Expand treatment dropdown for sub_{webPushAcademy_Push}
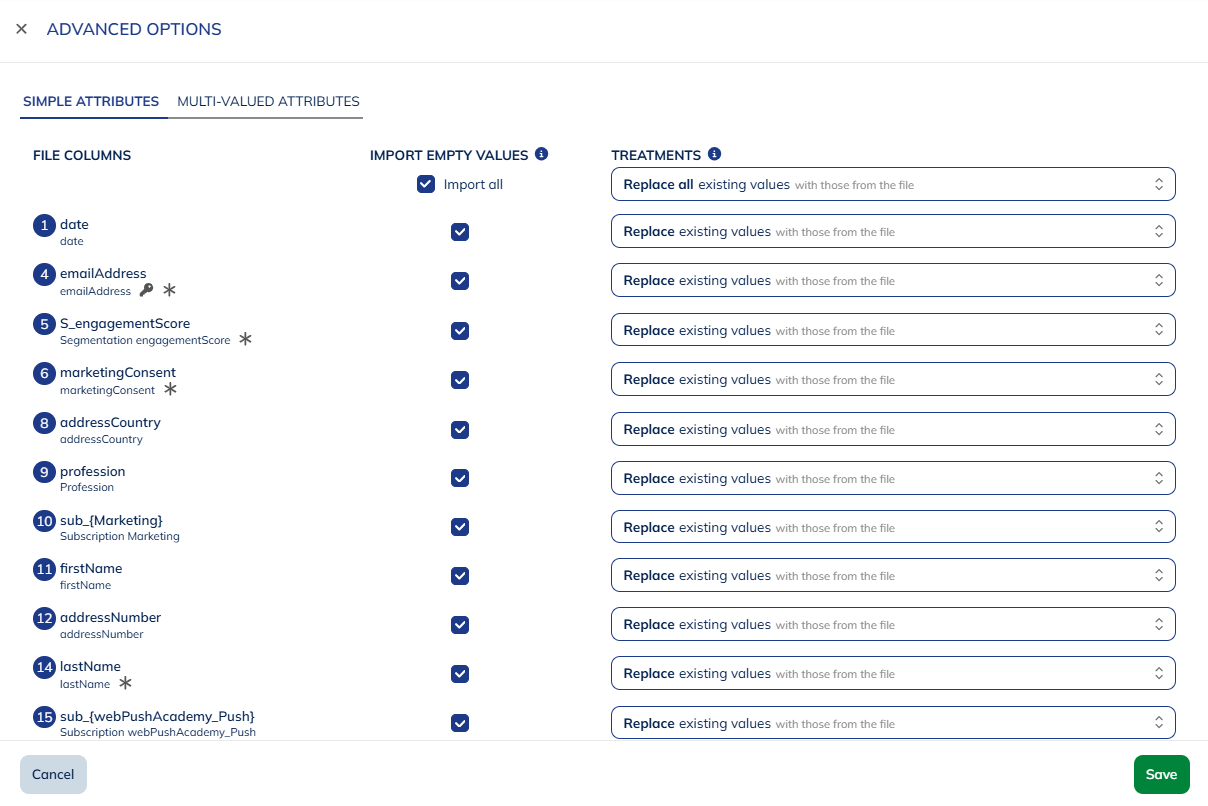 [x=892, y=723]
